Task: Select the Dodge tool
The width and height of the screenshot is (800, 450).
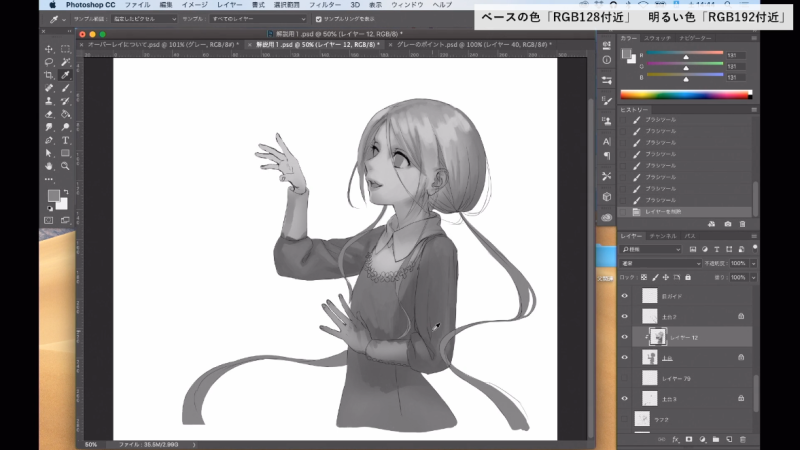Action: click(x=65, y=127)
